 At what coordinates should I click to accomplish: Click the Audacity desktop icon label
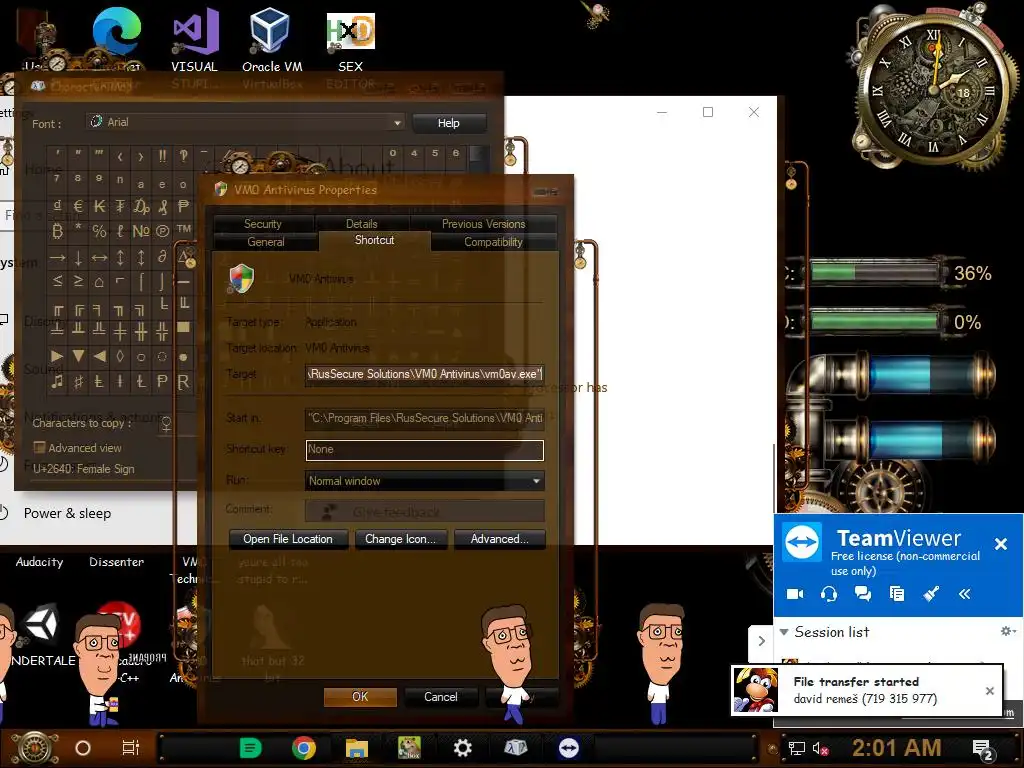pyautogui.click(x=39, y=562)
